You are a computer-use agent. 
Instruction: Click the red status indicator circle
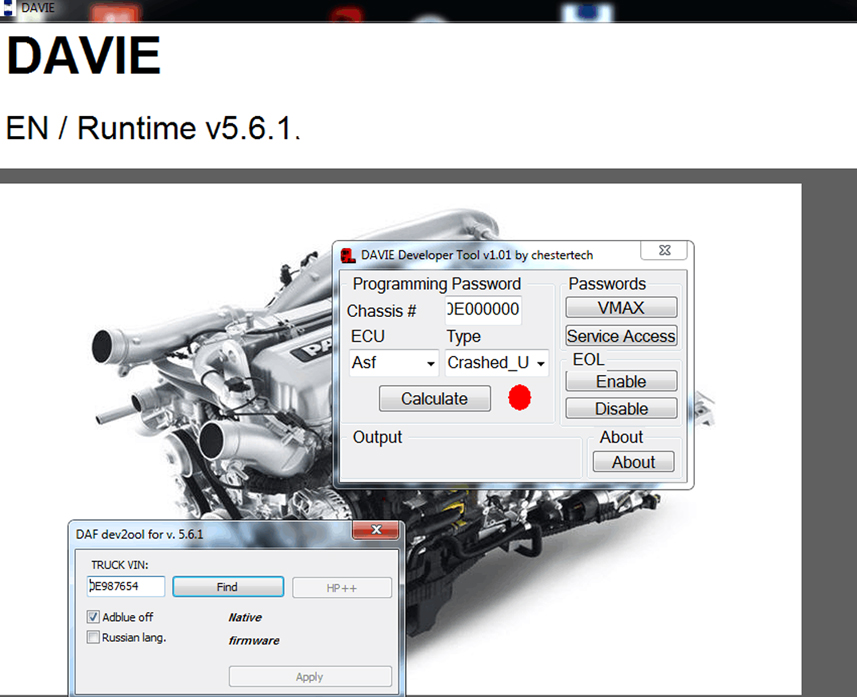(519, 398)
